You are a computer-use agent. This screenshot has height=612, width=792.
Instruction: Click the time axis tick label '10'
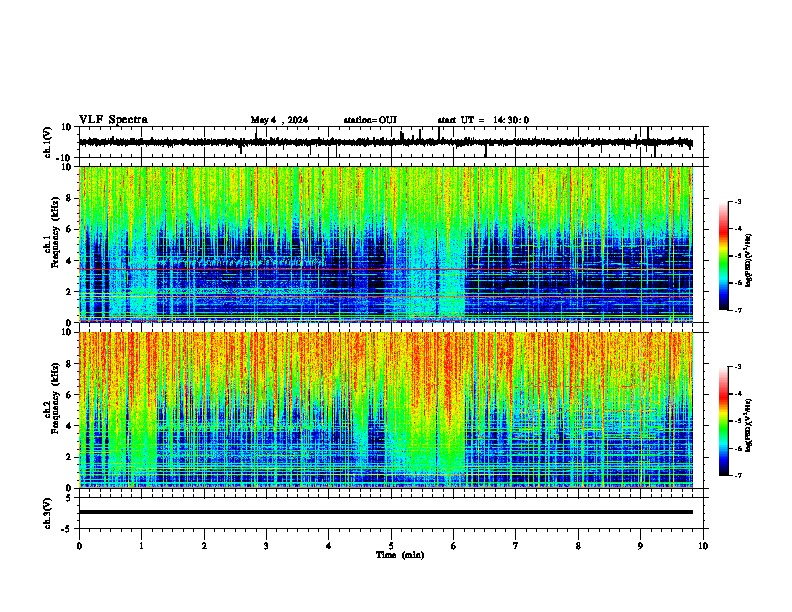(x=703, y=546)
